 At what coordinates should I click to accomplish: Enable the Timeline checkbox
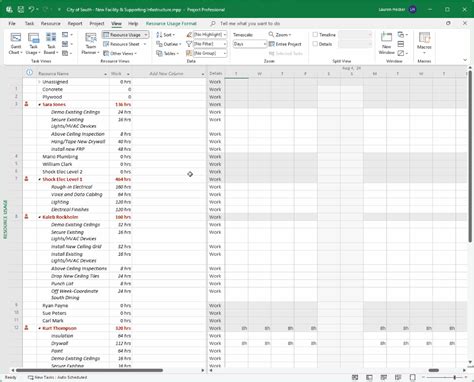315,35
